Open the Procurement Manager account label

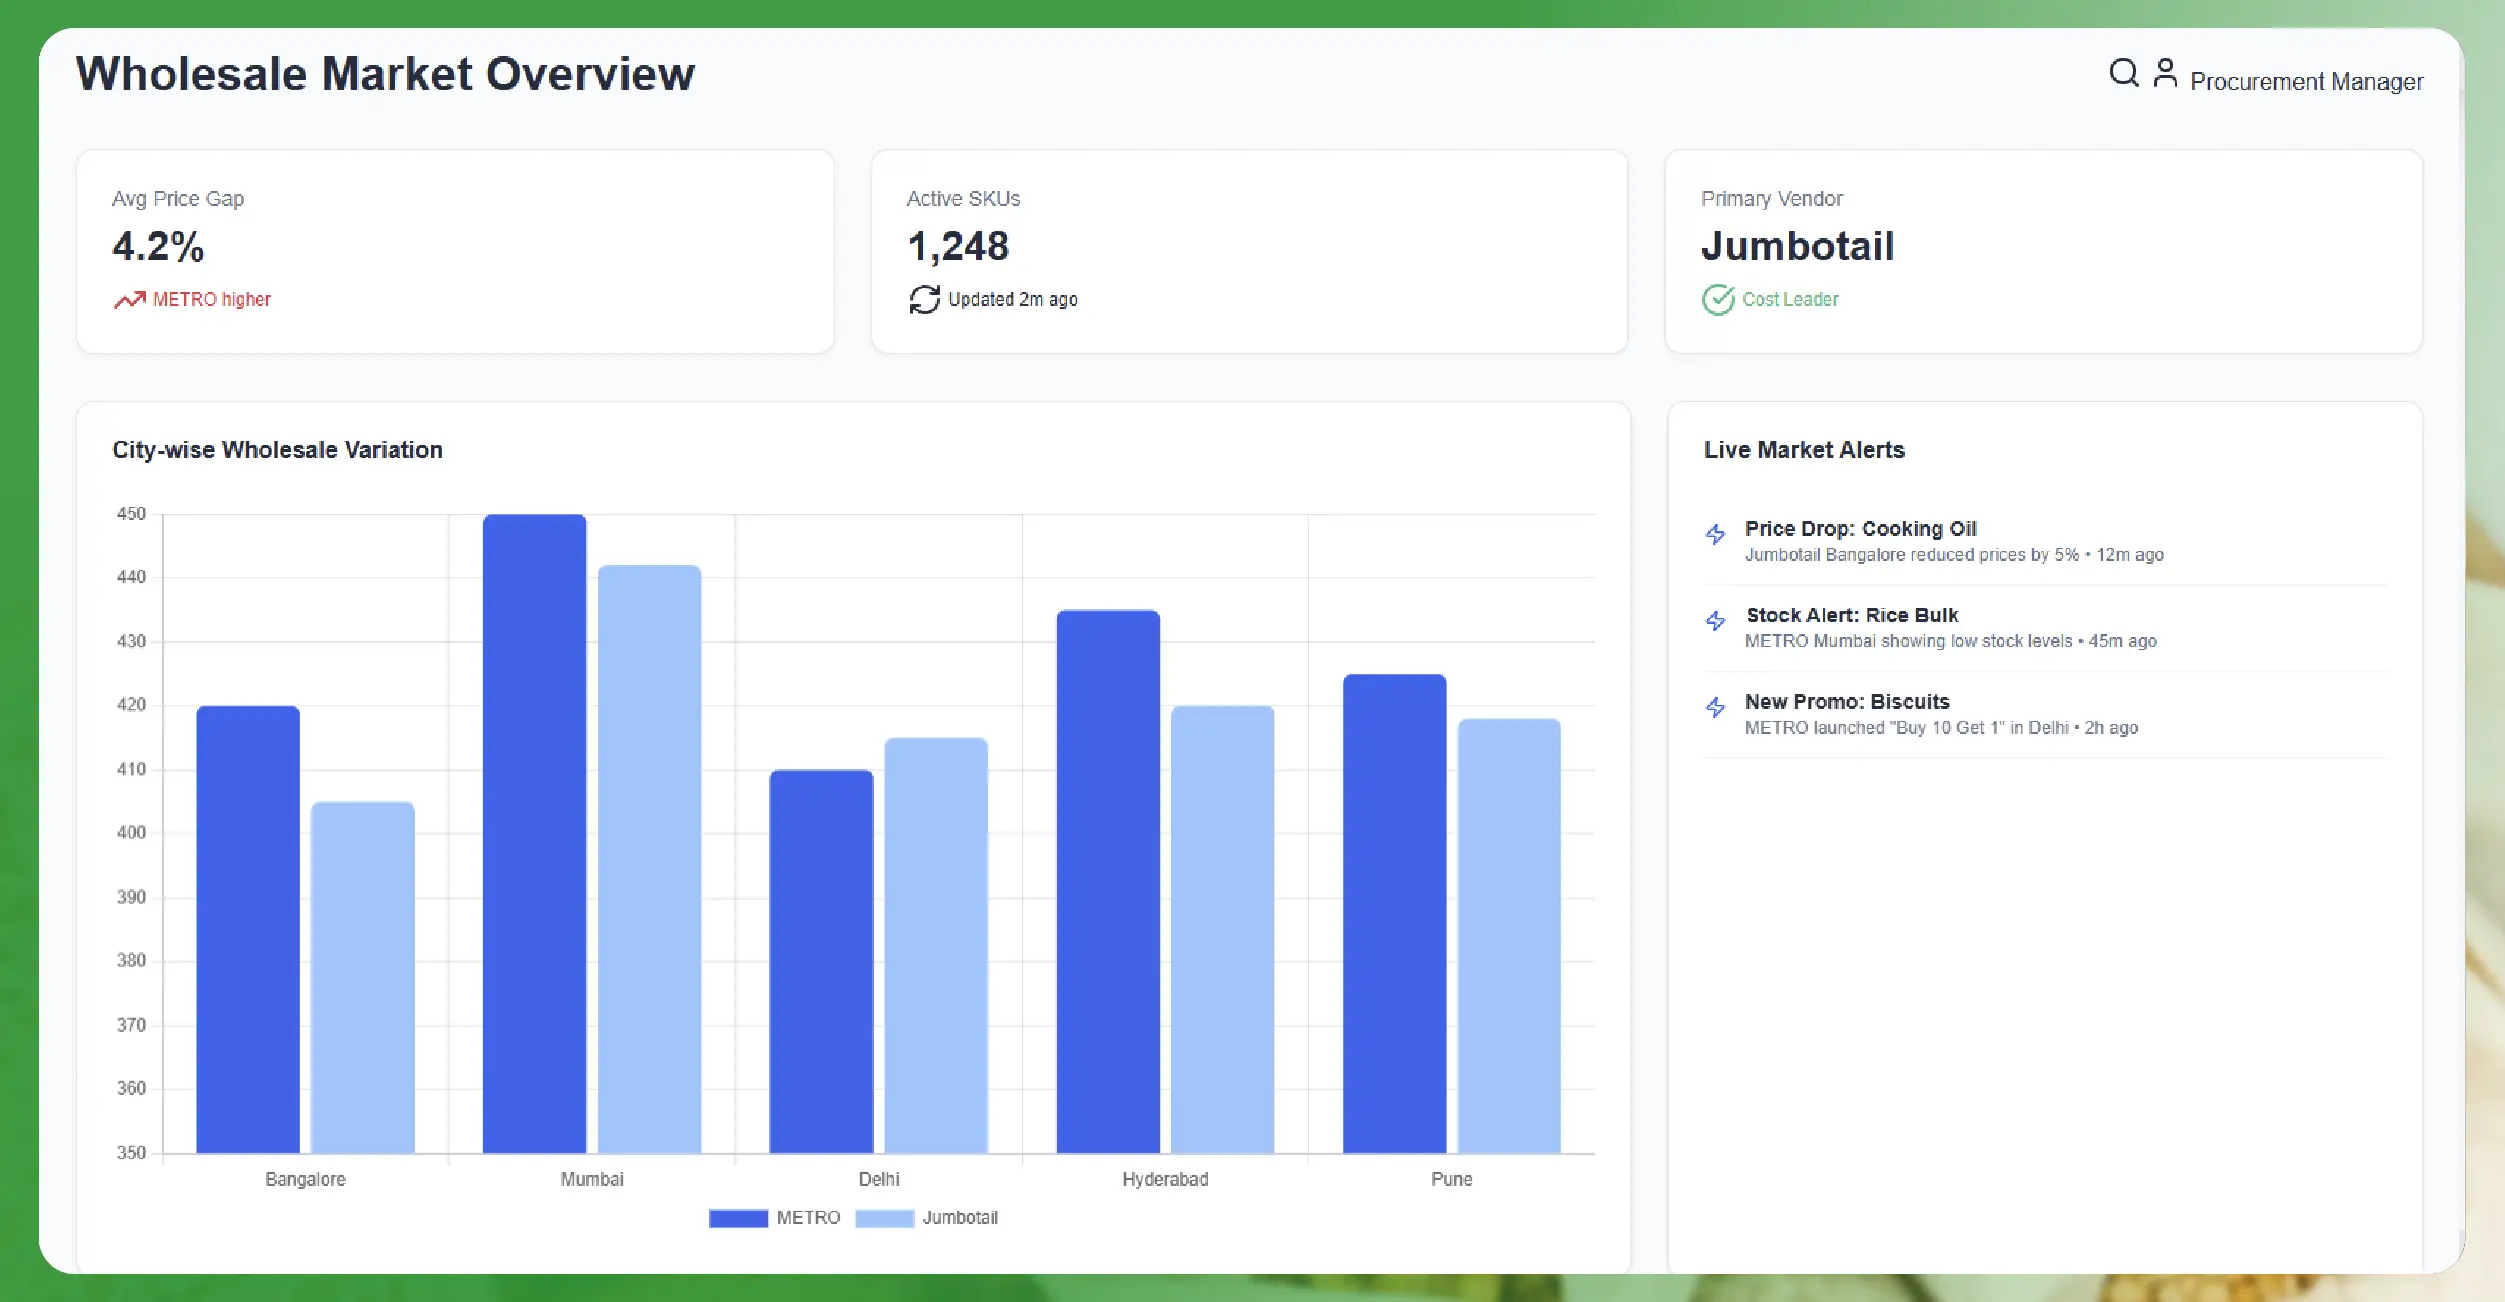tap(2306, 81)
